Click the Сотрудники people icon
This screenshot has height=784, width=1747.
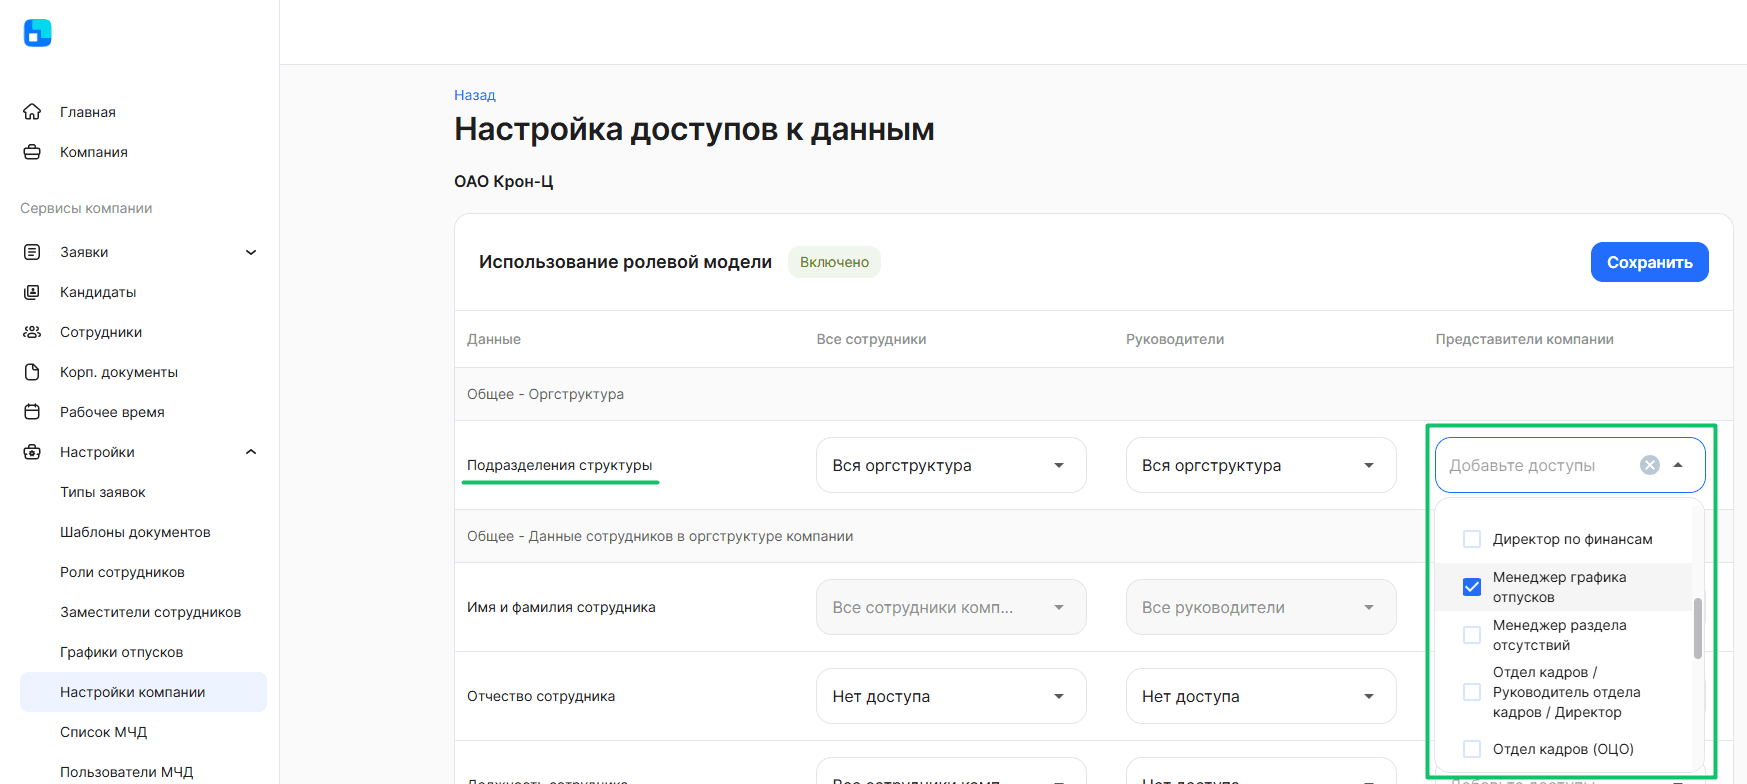click(32, 332)
